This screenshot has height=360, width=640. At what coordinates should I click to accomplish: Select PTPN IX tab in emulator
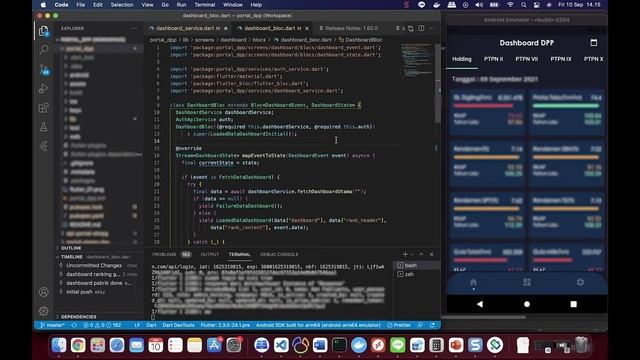[x=561, y=59]
